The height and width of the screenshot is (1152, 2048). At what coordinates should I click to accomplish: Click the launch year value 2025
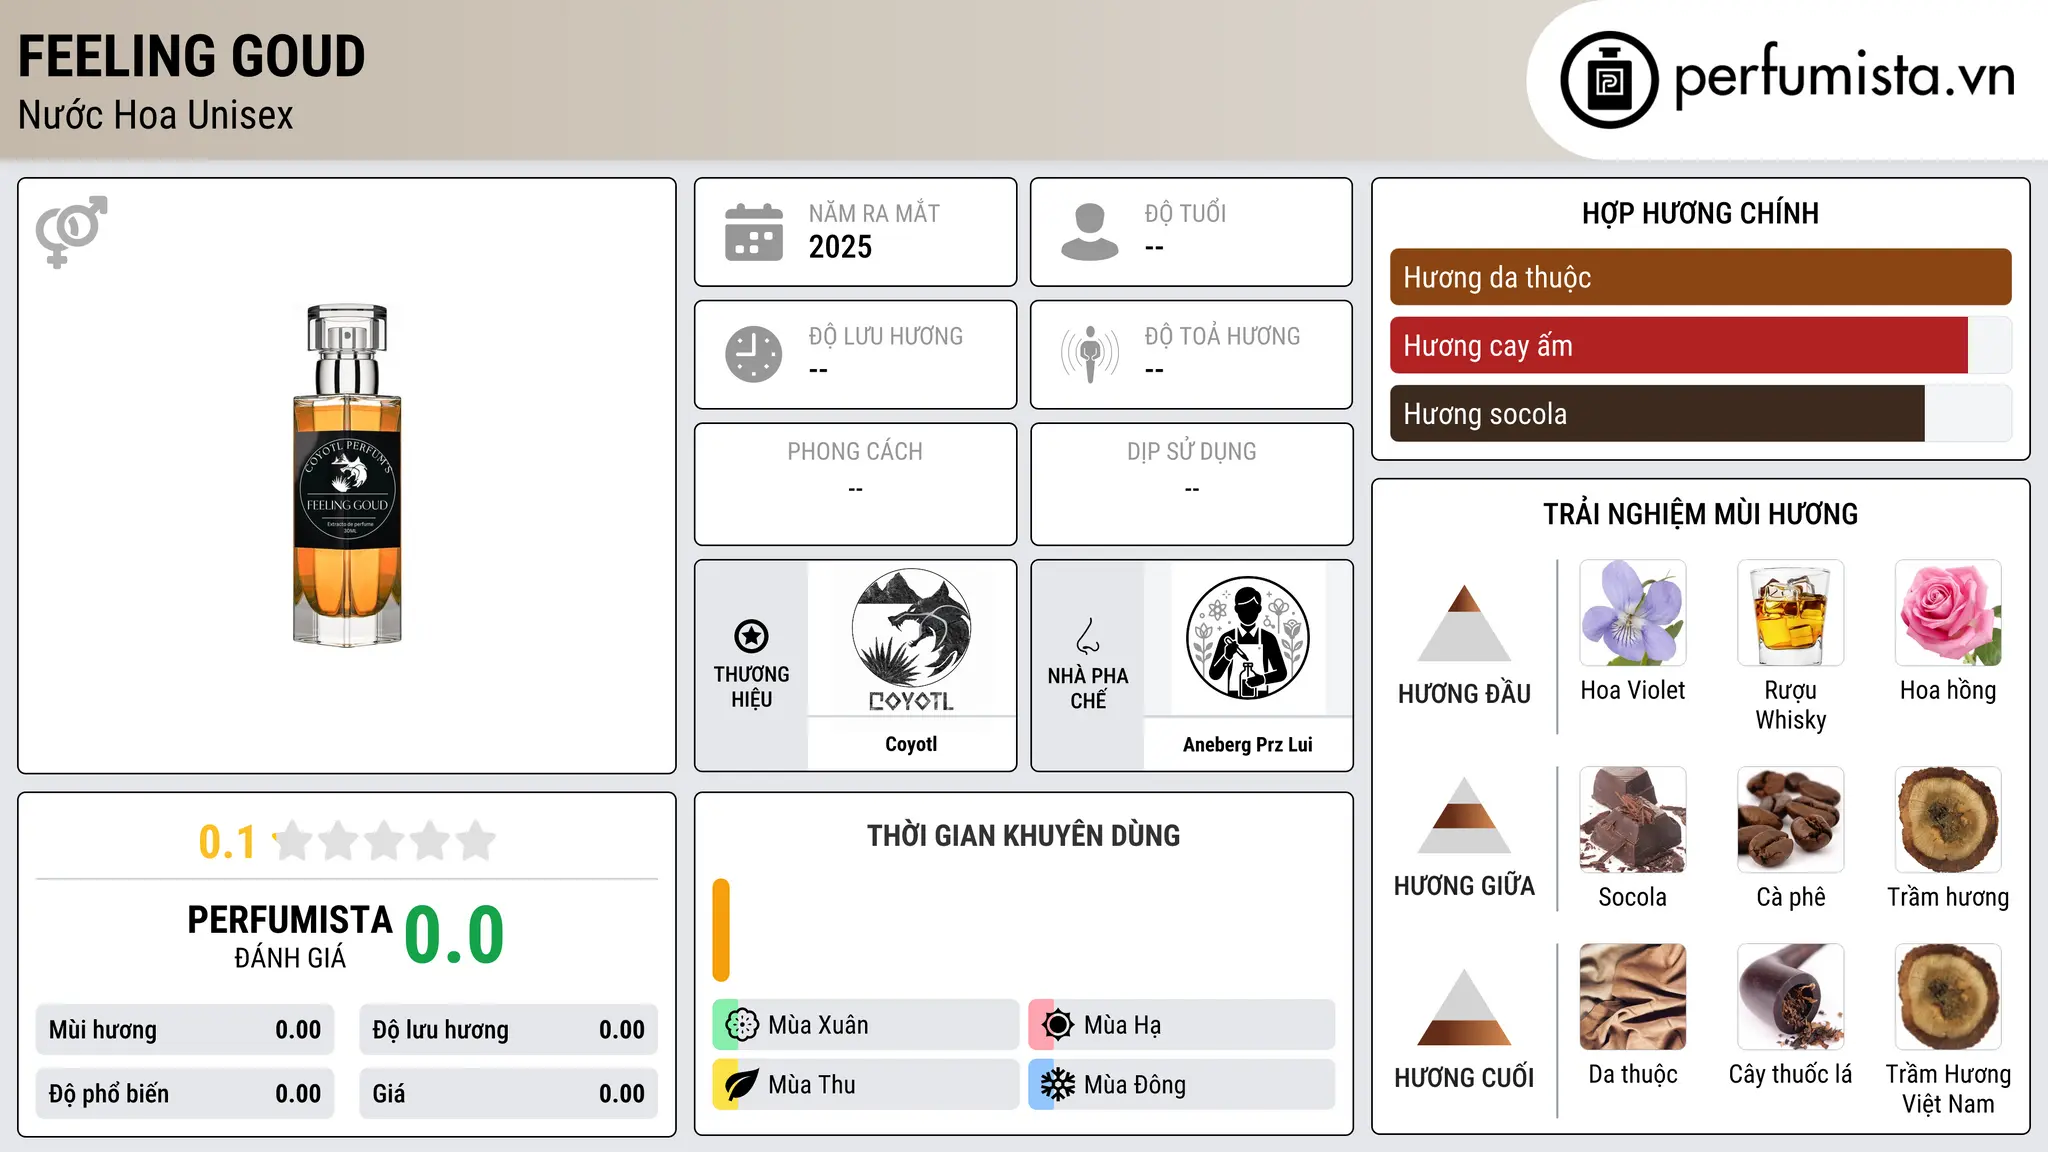(840, 247)
